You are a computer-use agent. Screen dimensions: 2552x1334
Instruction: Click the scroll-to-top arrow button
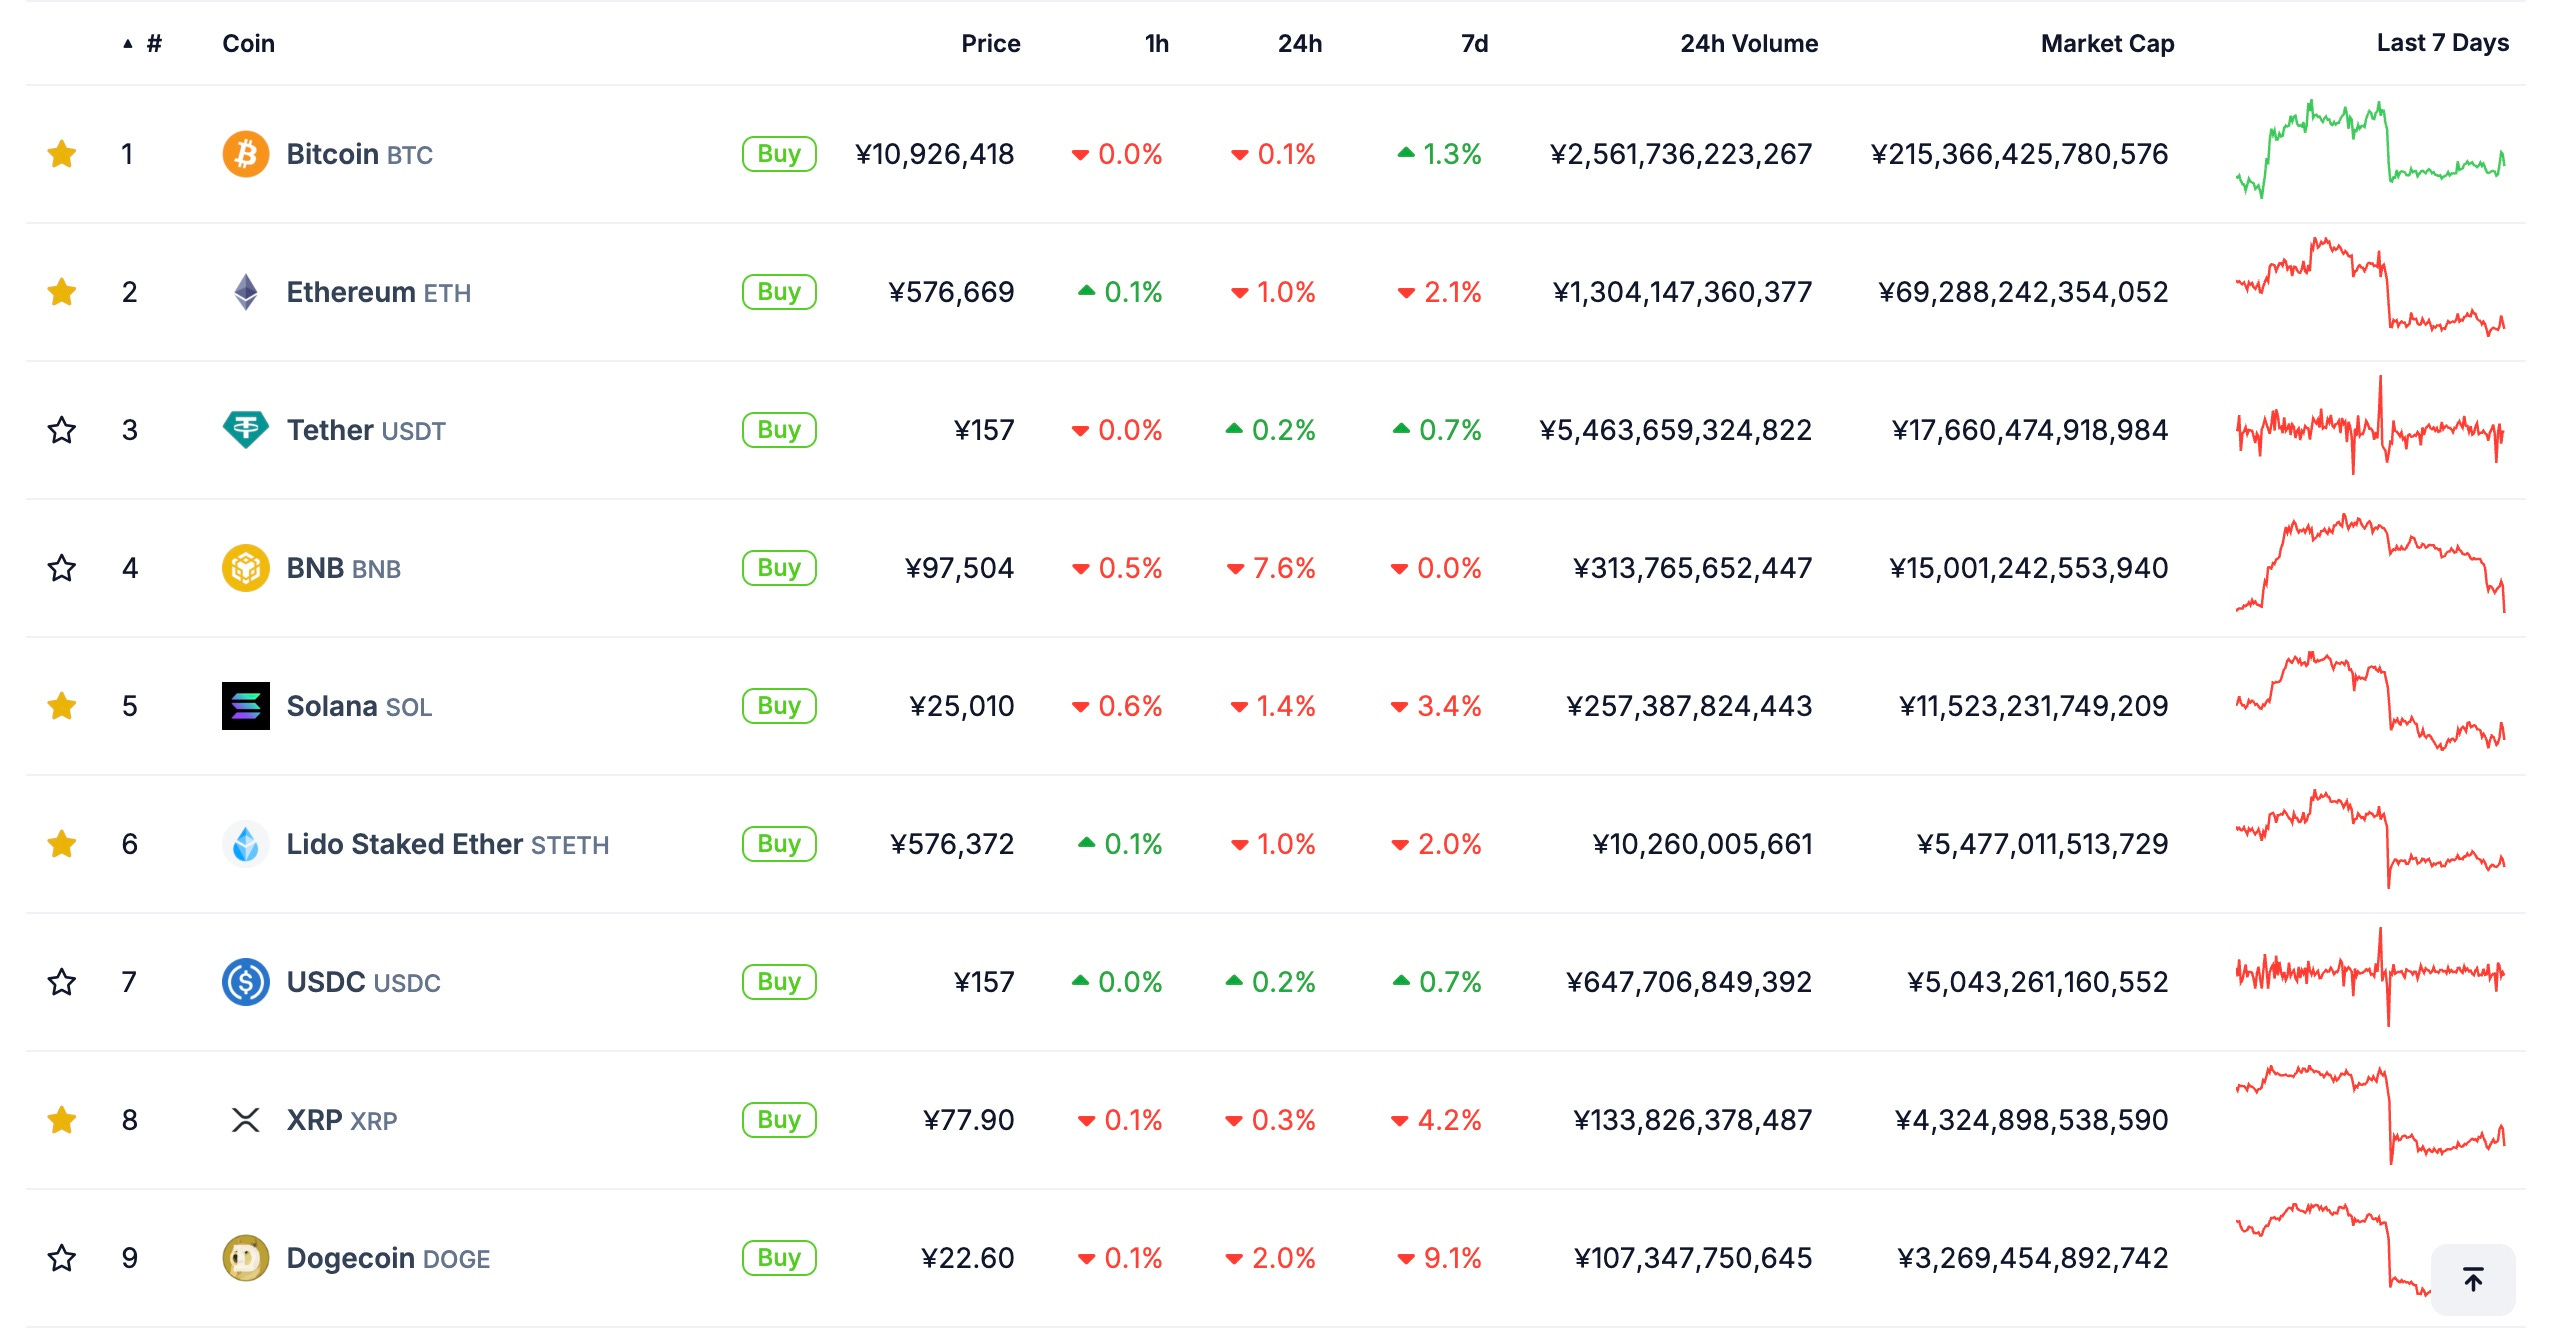click(2473, 1279)
